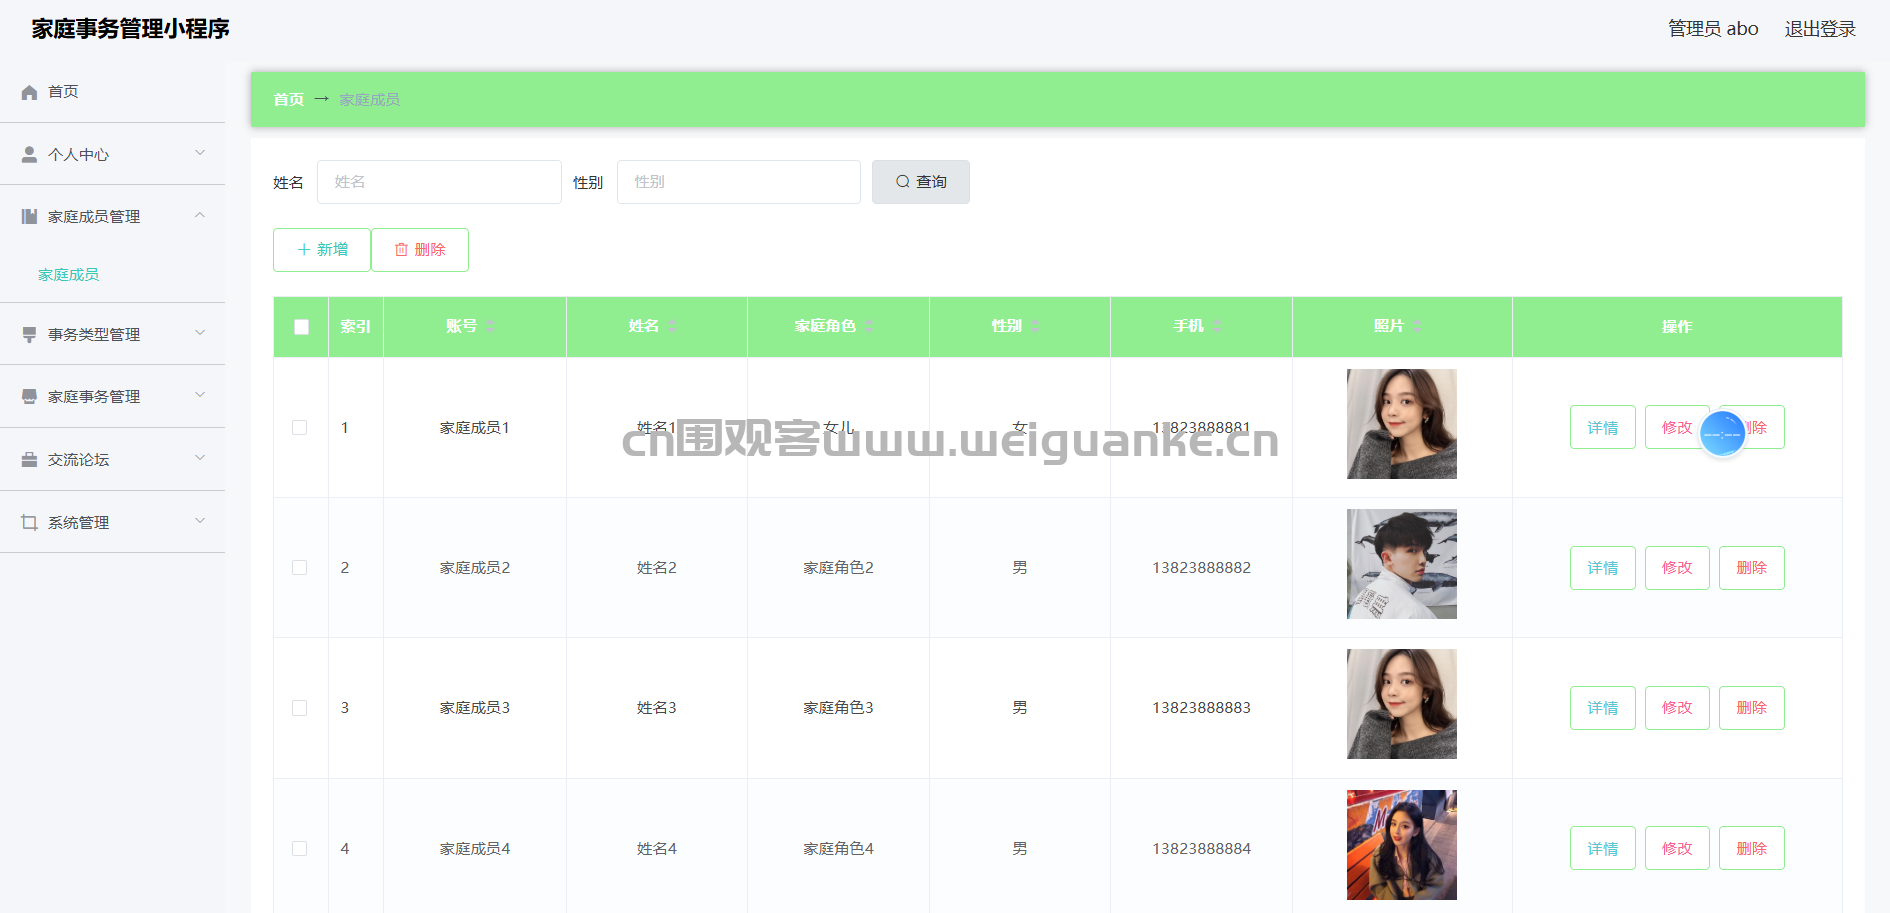Click the home icon beside 首页 in sidebar

point(29,91)
